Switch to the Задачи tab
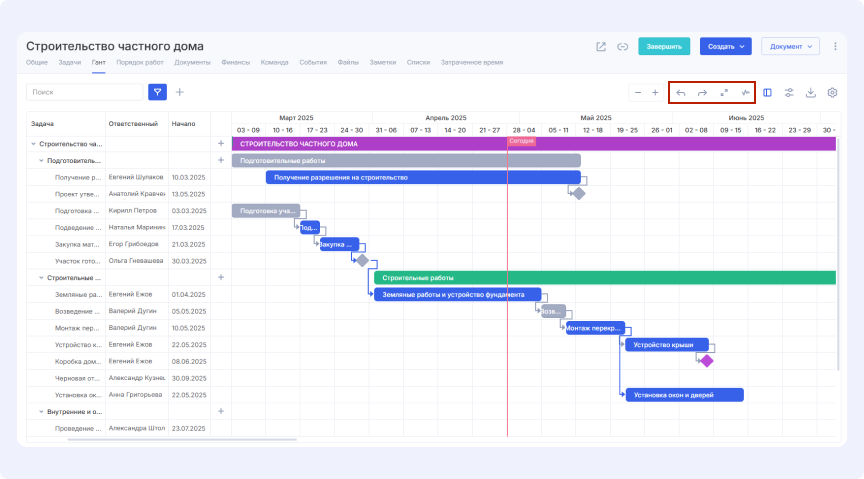Screen dimensions: 864x479 tap(69, 62)
